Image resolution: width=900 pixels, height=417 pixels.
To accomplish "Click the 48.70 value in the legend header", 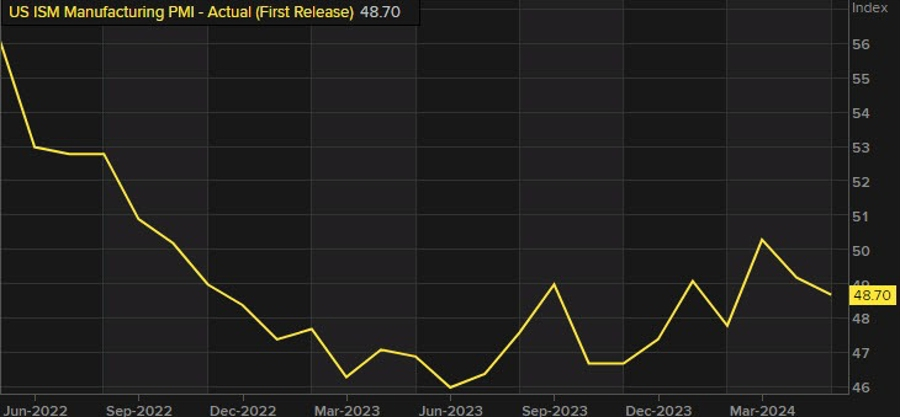I will 379,12.
